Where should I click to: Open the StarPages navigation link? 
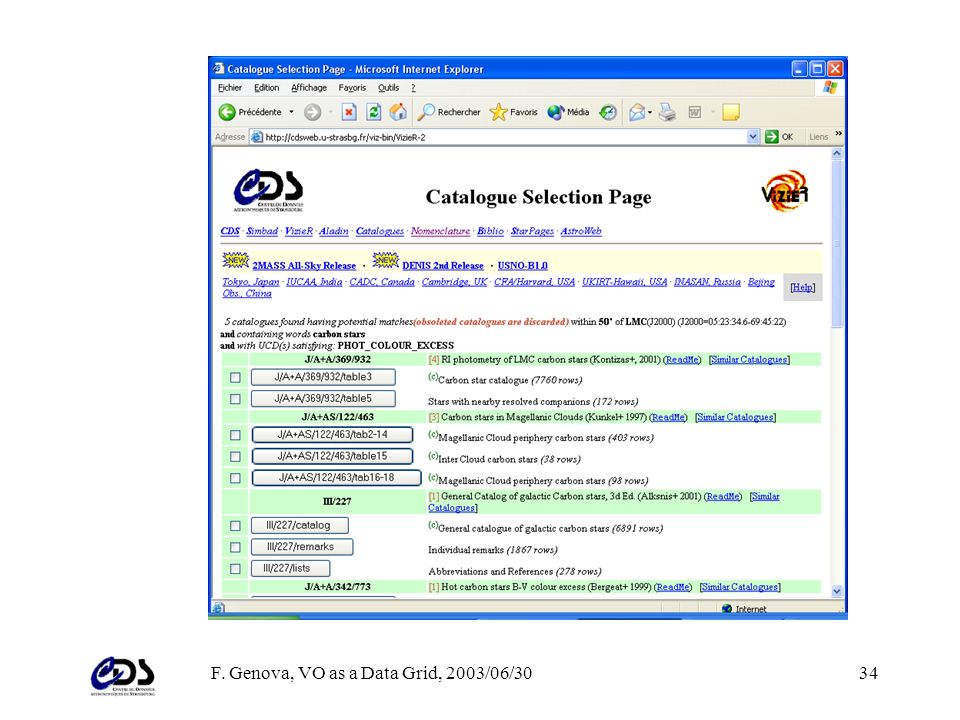pos(532,231)
